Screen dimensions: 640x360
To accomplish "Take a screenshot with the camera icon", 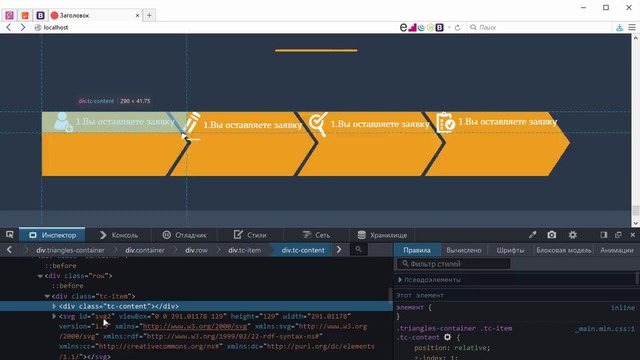I will [551, 235].
